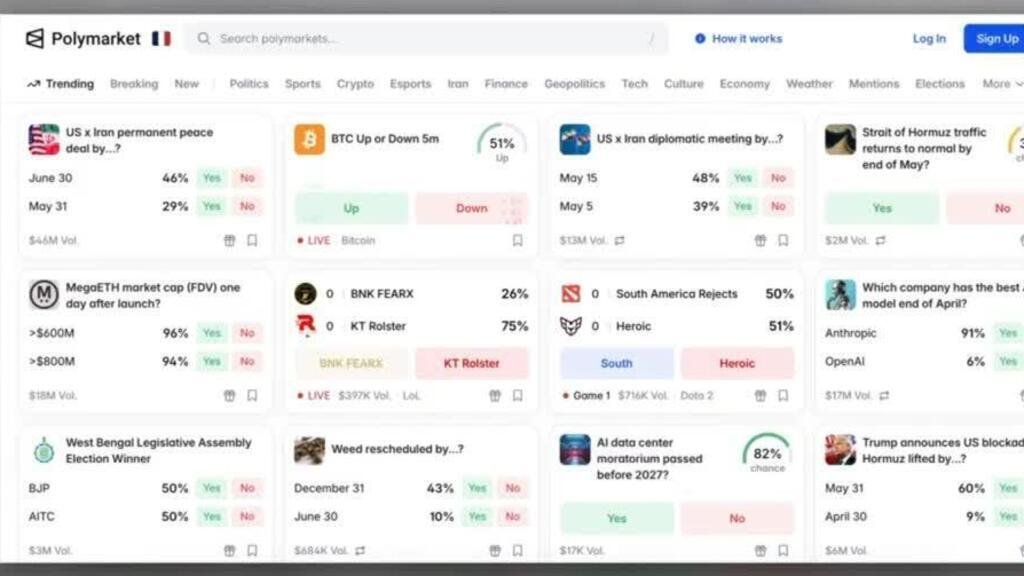Click gift icon on MegaETH market card
Image resolution: width=1024 pixels, height=576 pixels.
click(229, 395)
